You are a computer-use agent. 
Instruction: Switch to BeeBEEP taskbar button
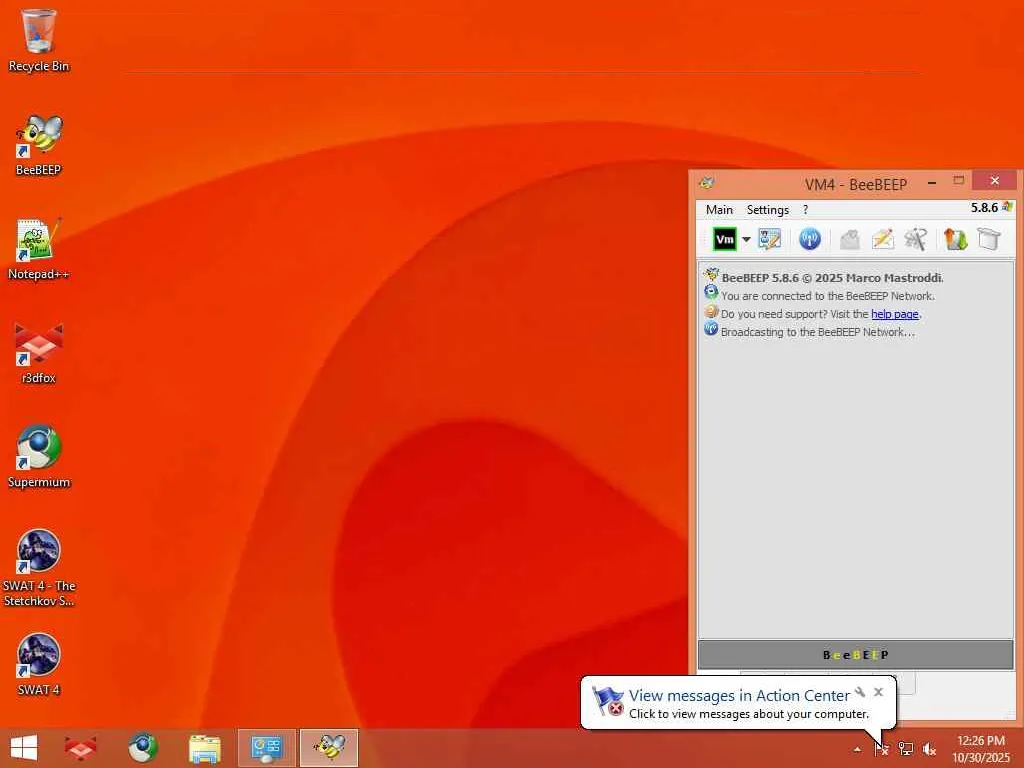pyautogui.click(x=329, y=748)
